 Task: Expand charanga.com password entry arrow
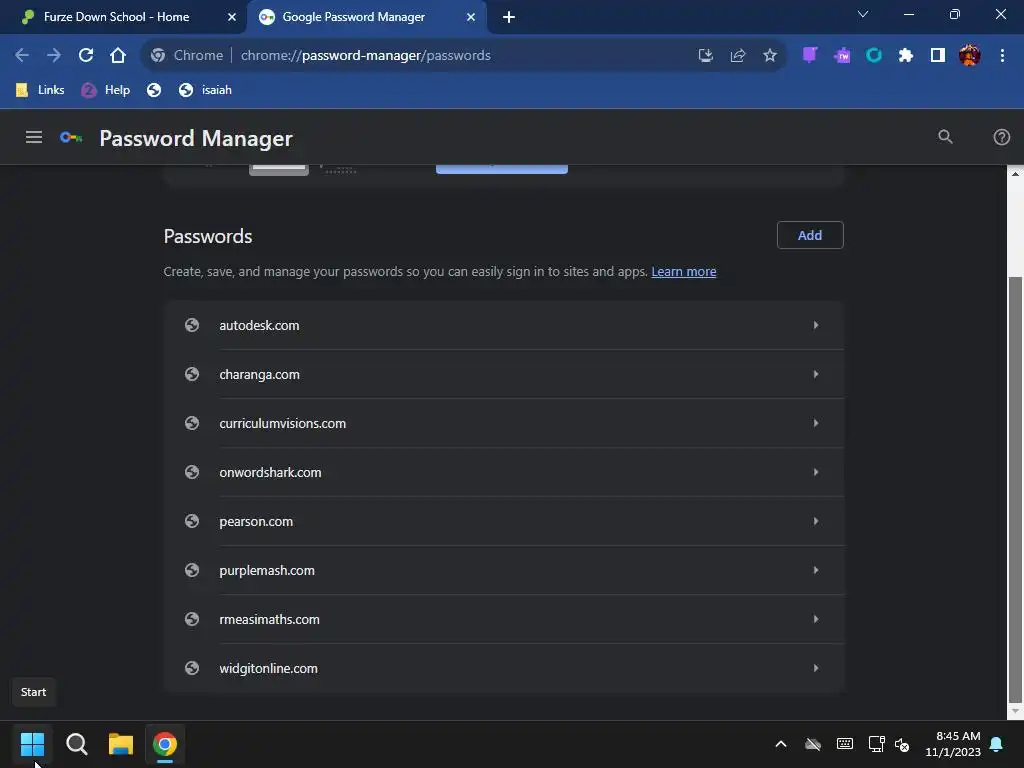point(816,374)
